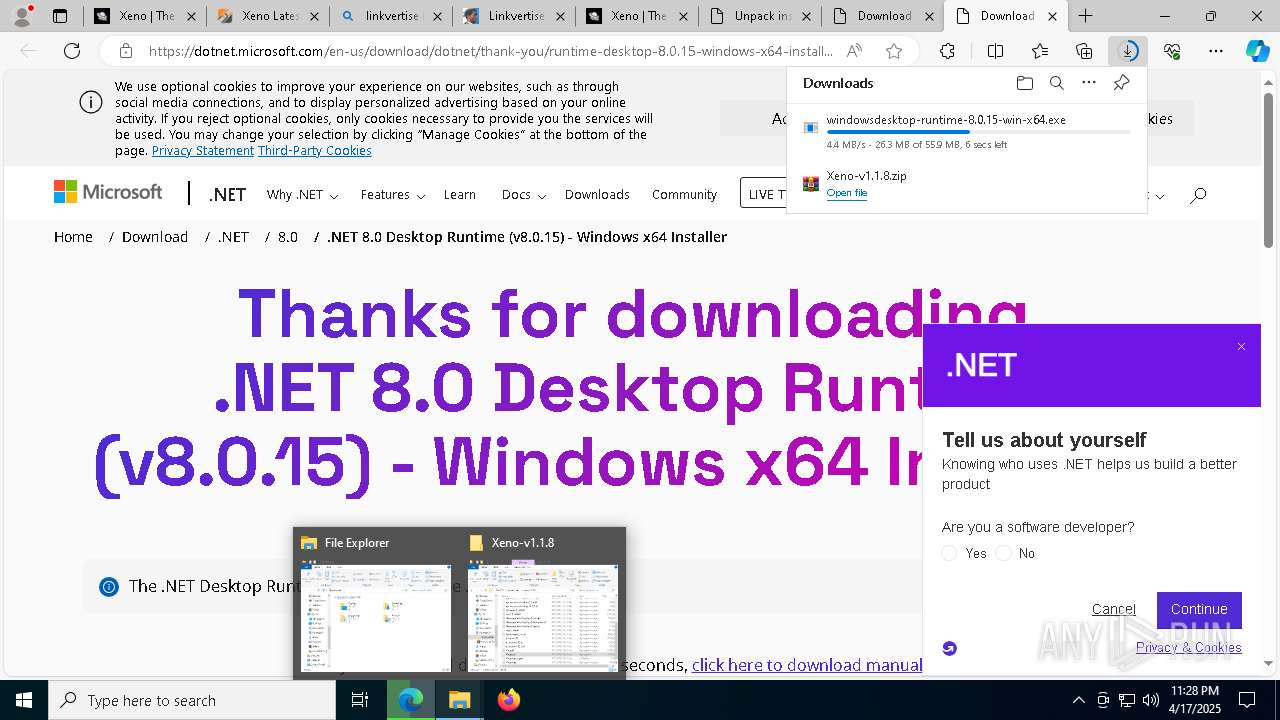Switch to the first Xeno | The tab

[146, 16]
